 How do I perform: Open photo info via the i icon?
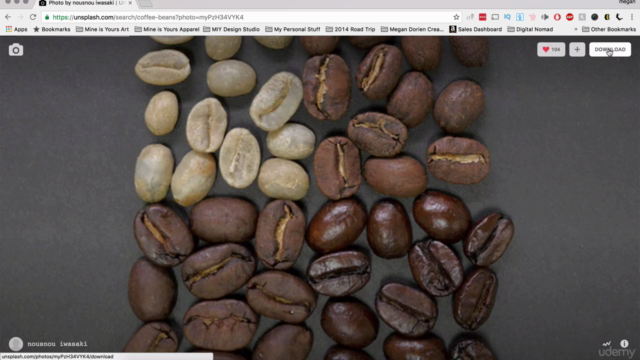click(624, 343)
